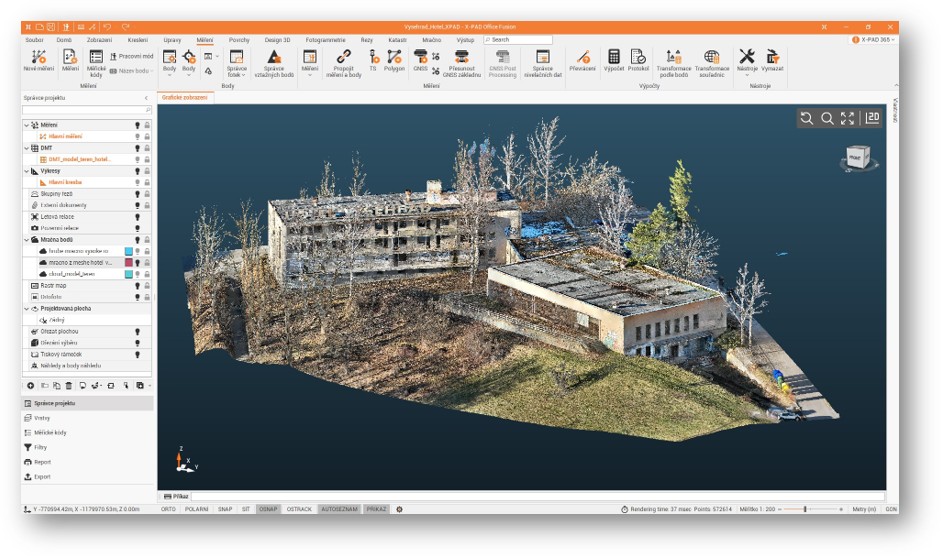Select the TS total station tool
941x556 pixels.
373,61
